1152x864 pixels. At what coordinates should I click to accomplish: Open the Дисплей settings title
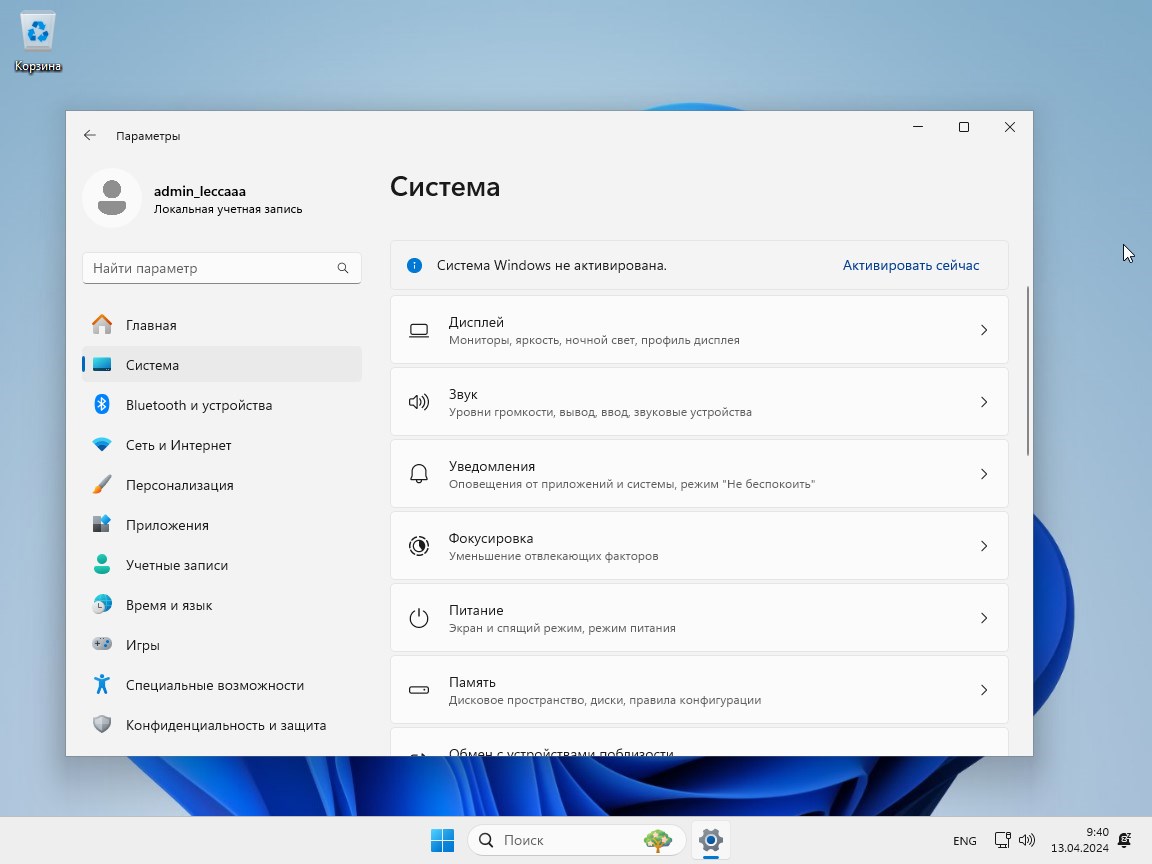[x=476, y=322]
